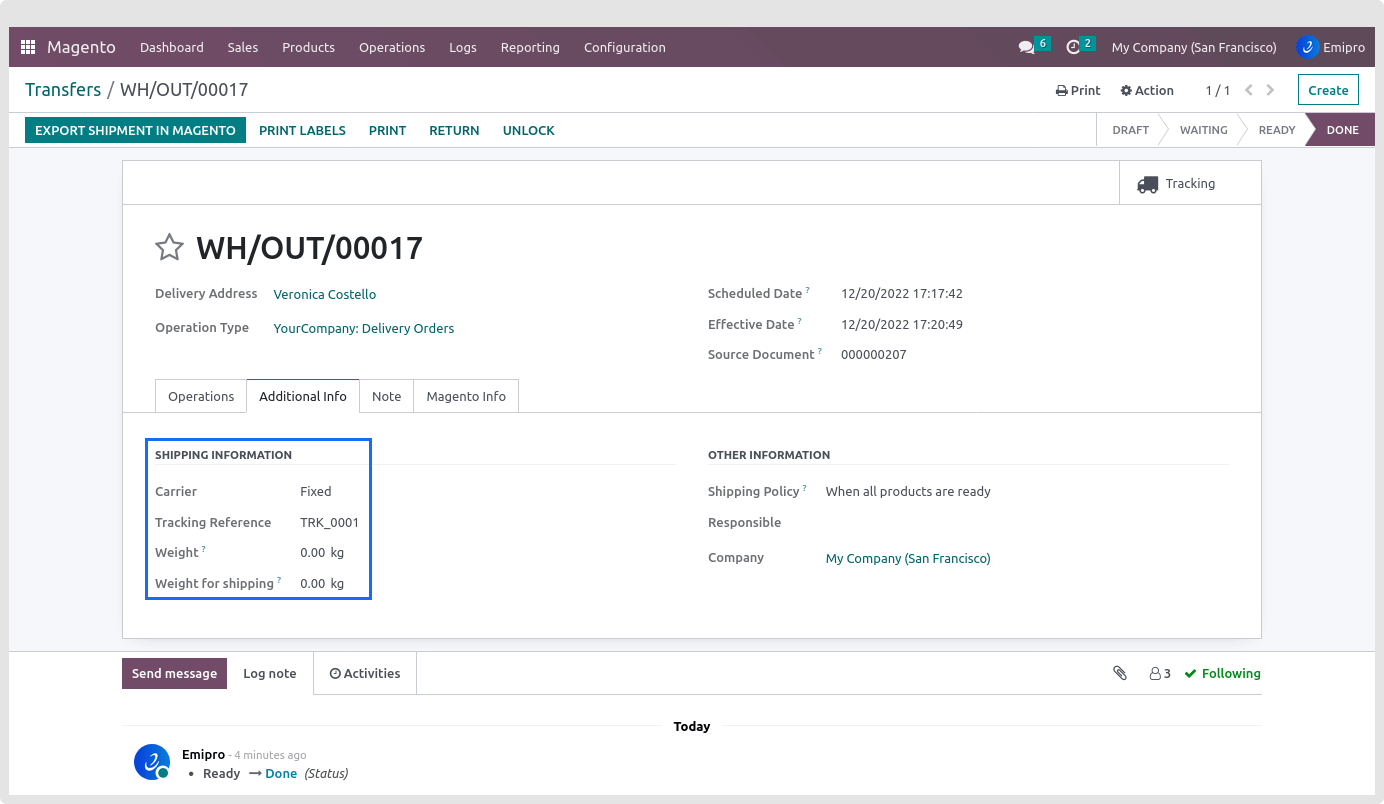Open the apps grid menu icon
1384x804 pixels.
28,47
